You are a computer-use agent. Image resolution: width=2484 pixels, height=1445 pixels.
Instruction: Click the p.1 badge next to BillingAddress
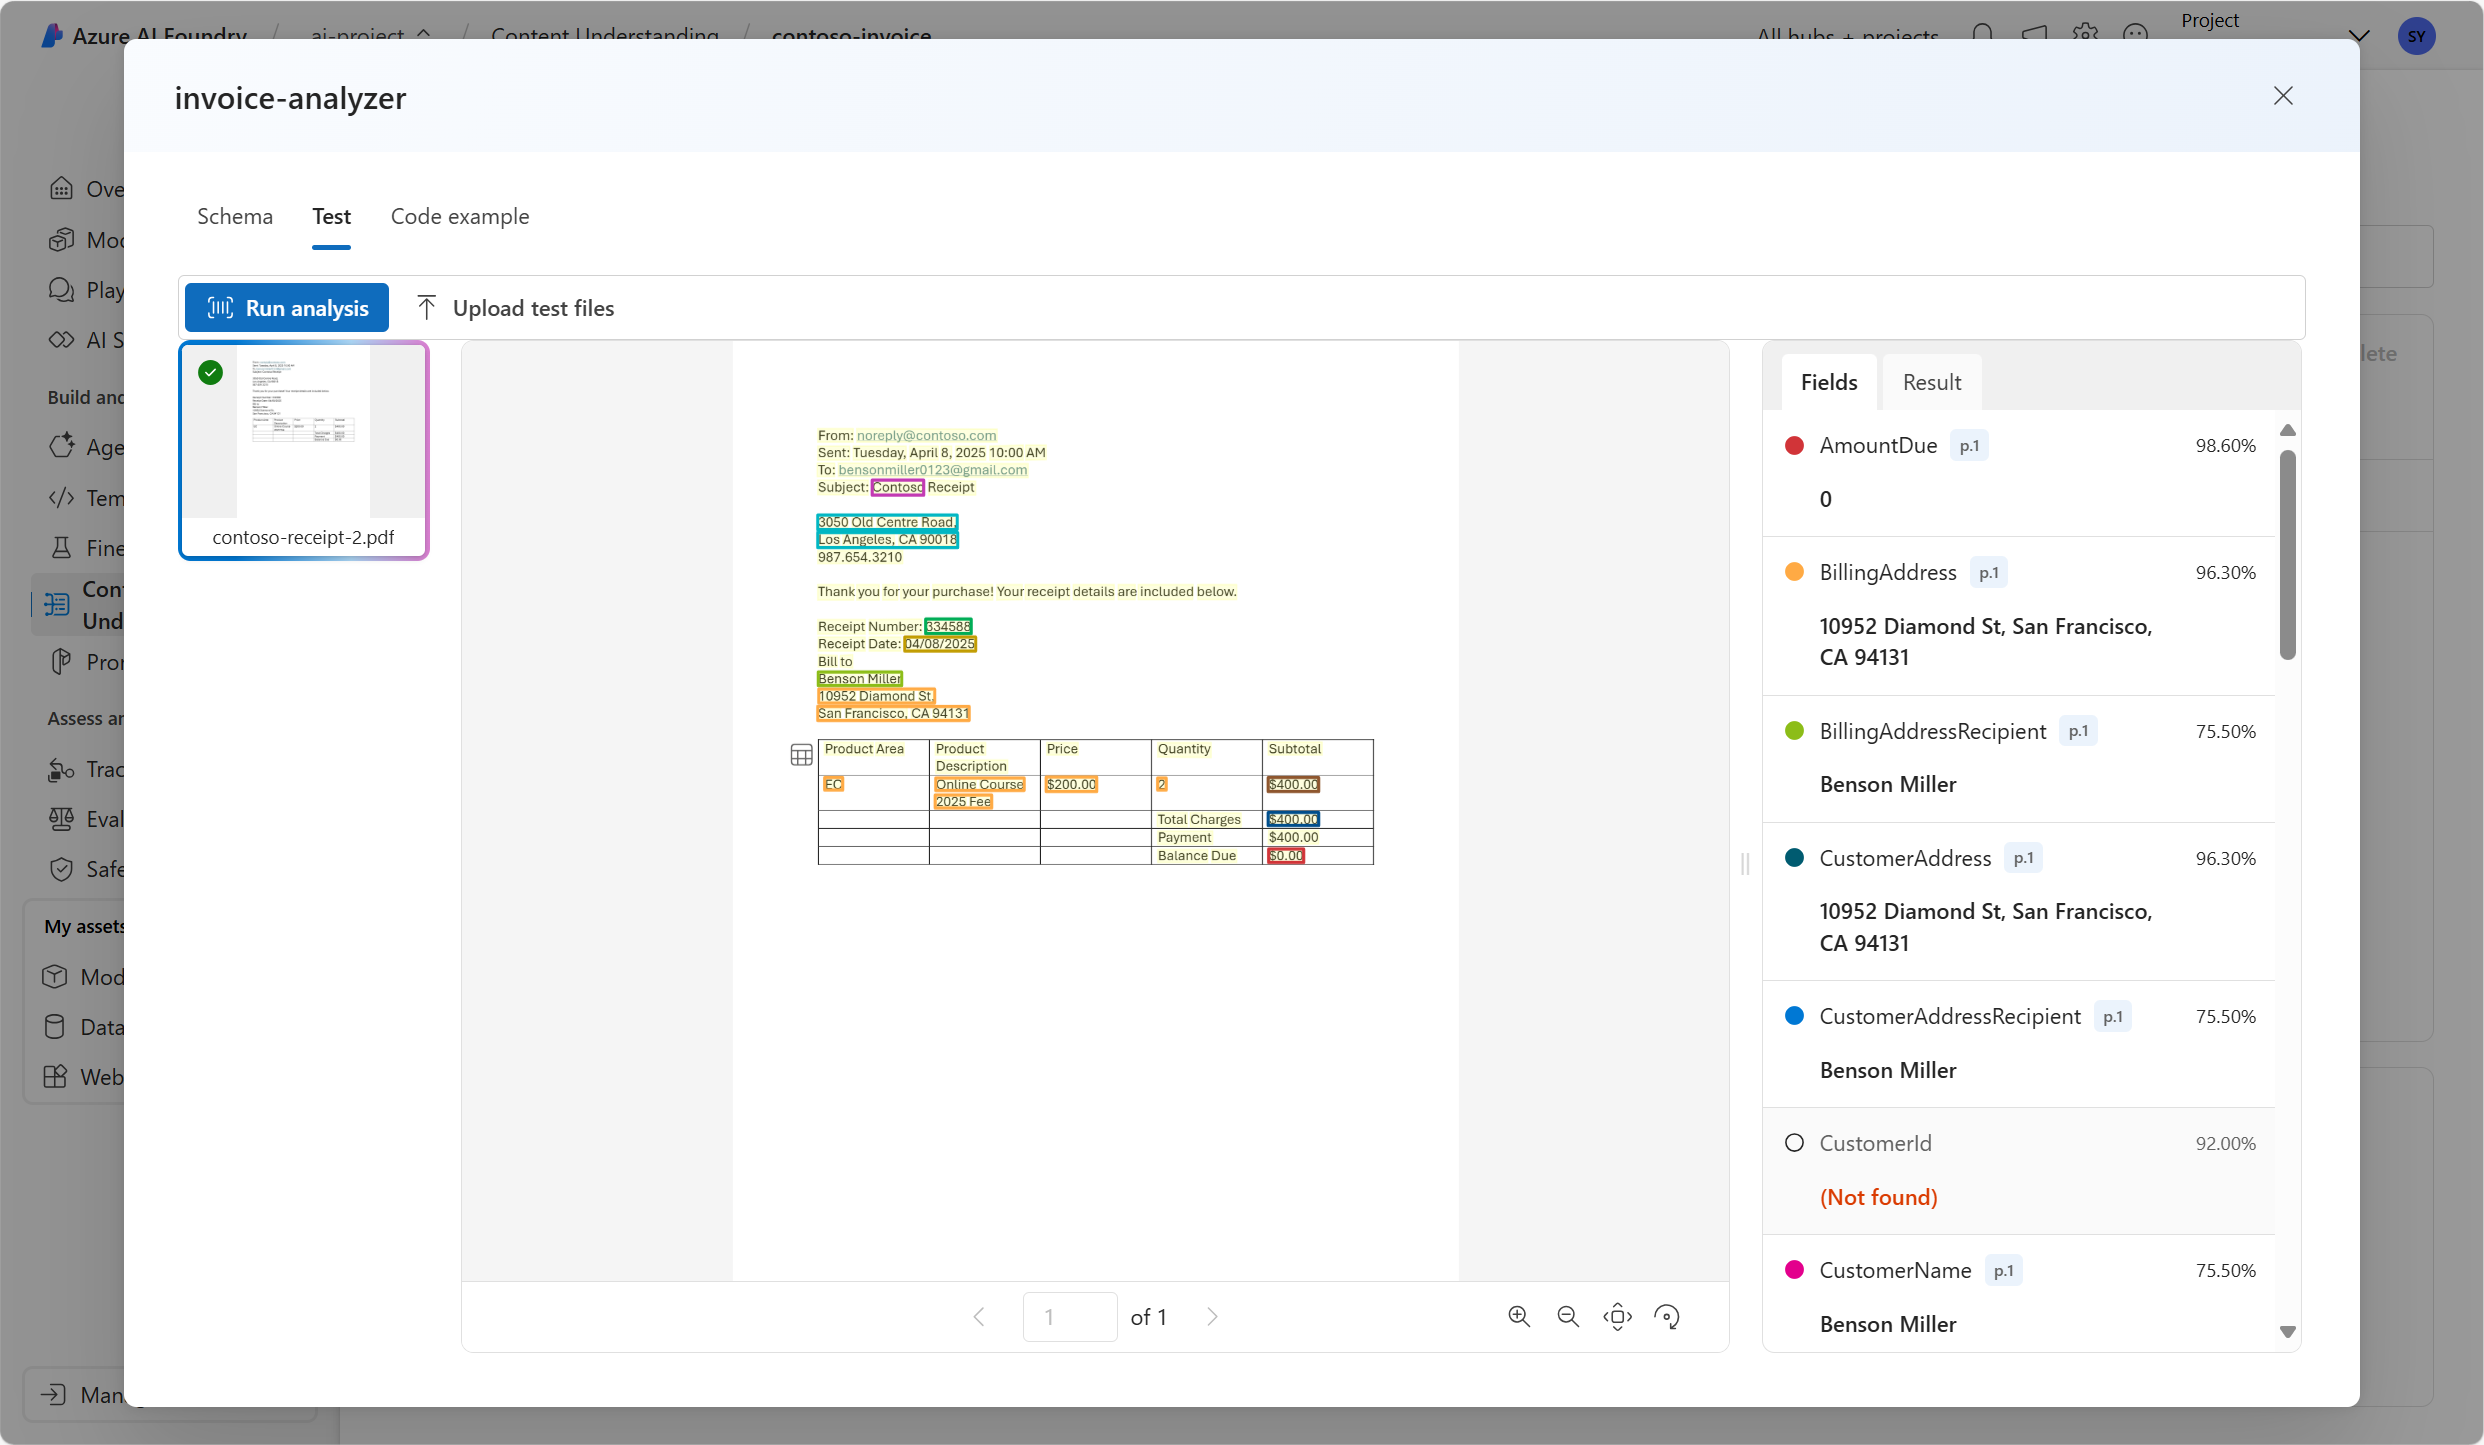[x=1988, y=573]
